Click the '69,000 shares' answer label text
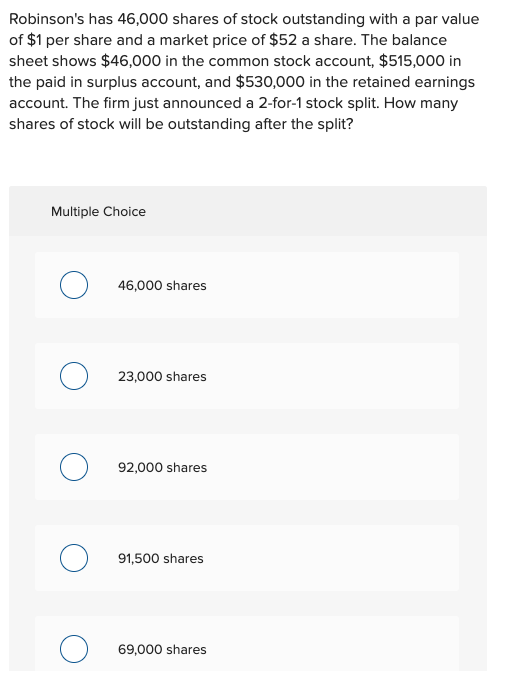The width and height of the screenshot is (525, 685). click(x=162, y=650)
